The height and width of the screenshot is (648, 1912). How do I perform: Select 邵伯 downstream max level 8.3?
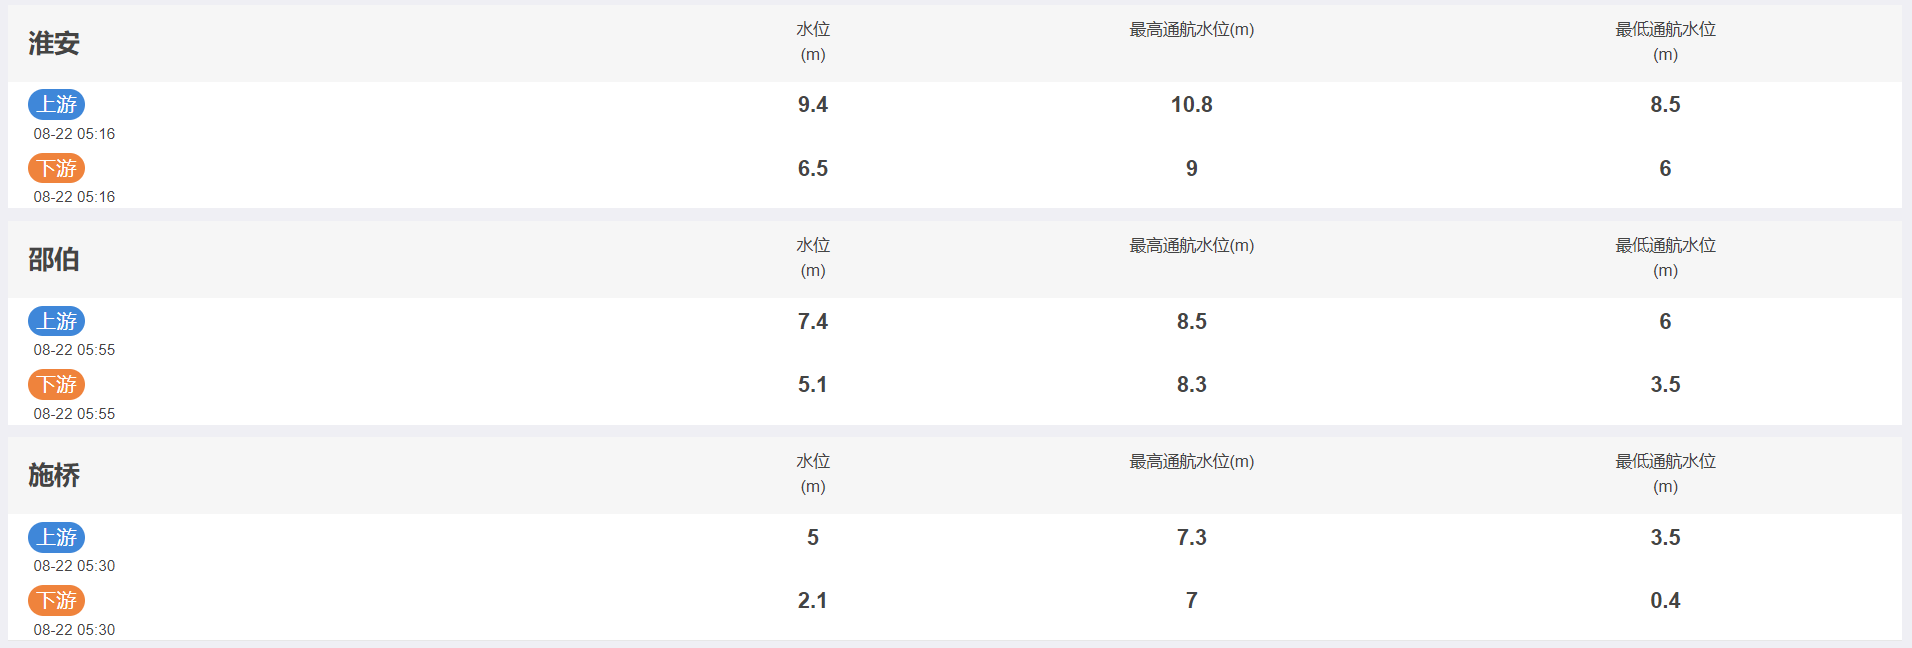pos(1192,385)
